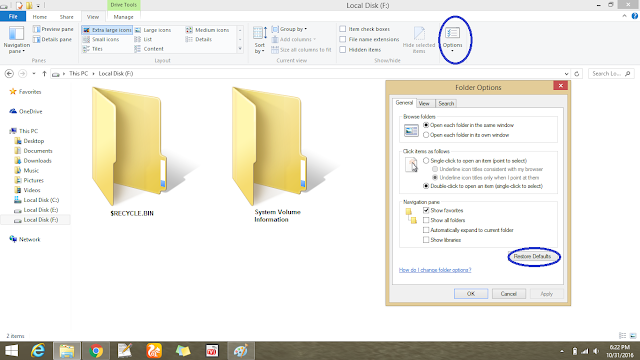Open the File menu
This screenshot has height=360, width=640.
[13, 16]
